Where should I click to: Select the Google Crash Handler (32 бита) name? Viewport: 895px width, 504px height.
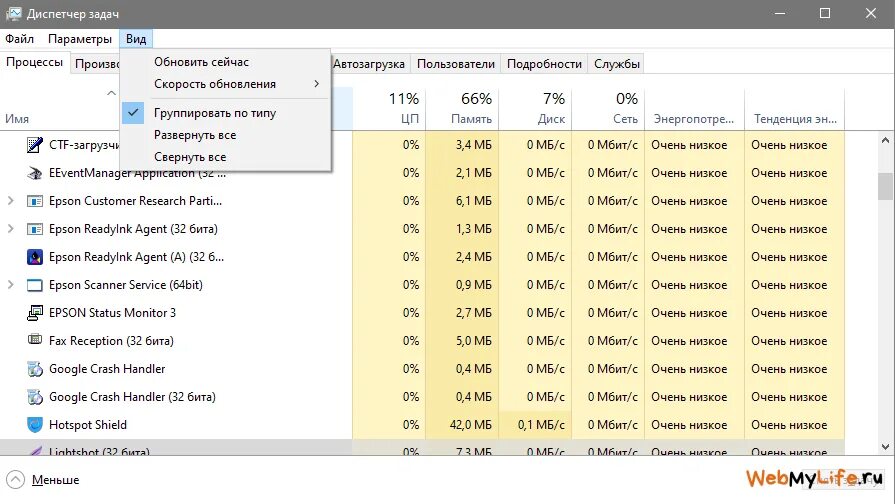(x=132, y=397)
